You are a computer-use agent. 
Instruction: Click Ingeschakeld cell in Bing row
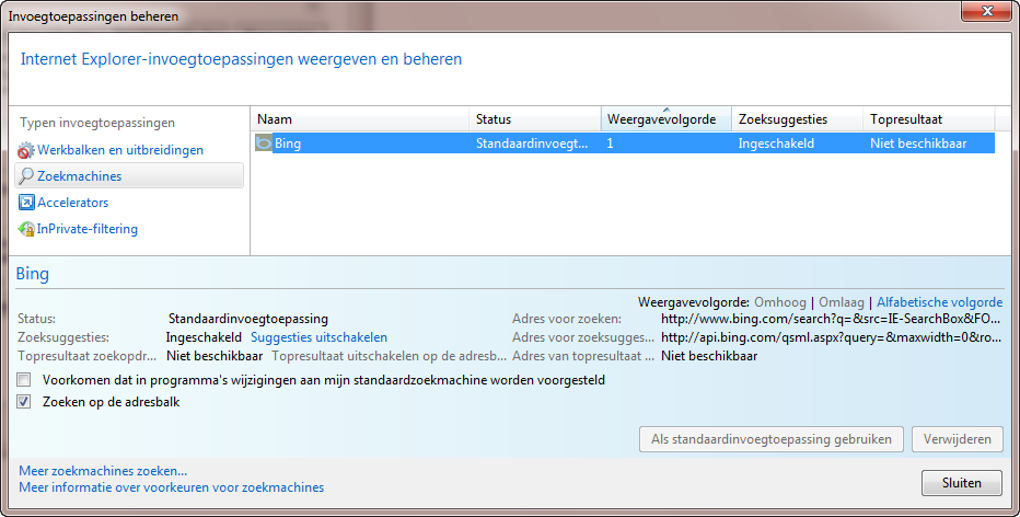point(776,143)
